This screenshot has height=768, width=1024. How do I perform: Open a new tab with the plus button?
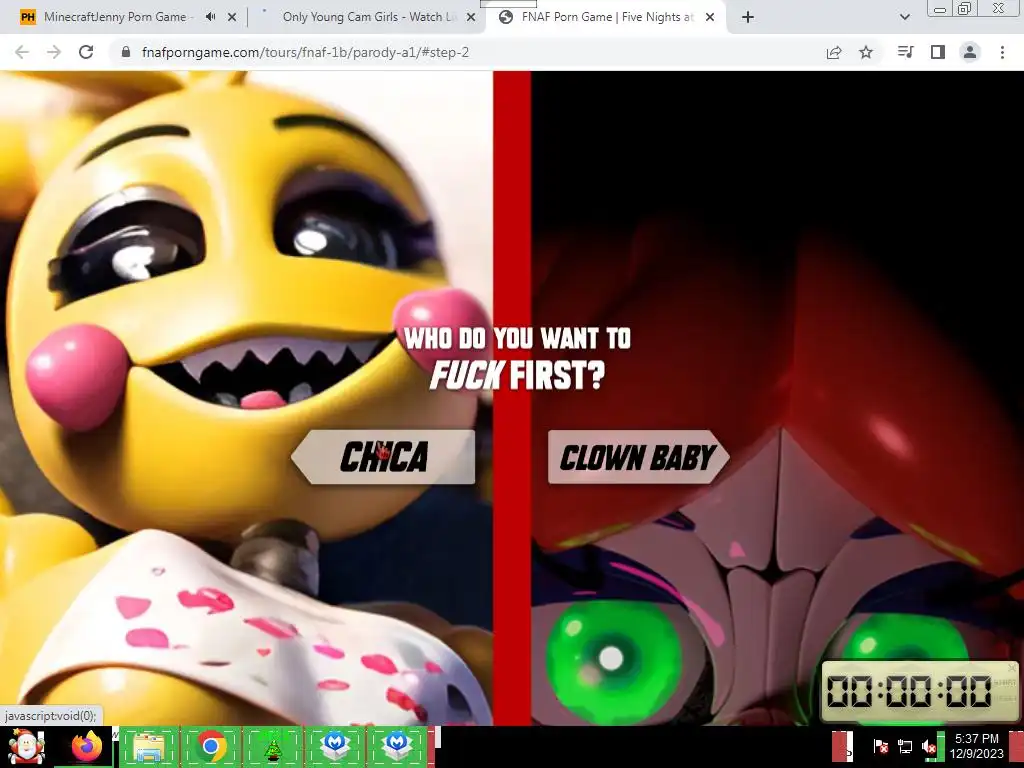click(x=748, y=18)
